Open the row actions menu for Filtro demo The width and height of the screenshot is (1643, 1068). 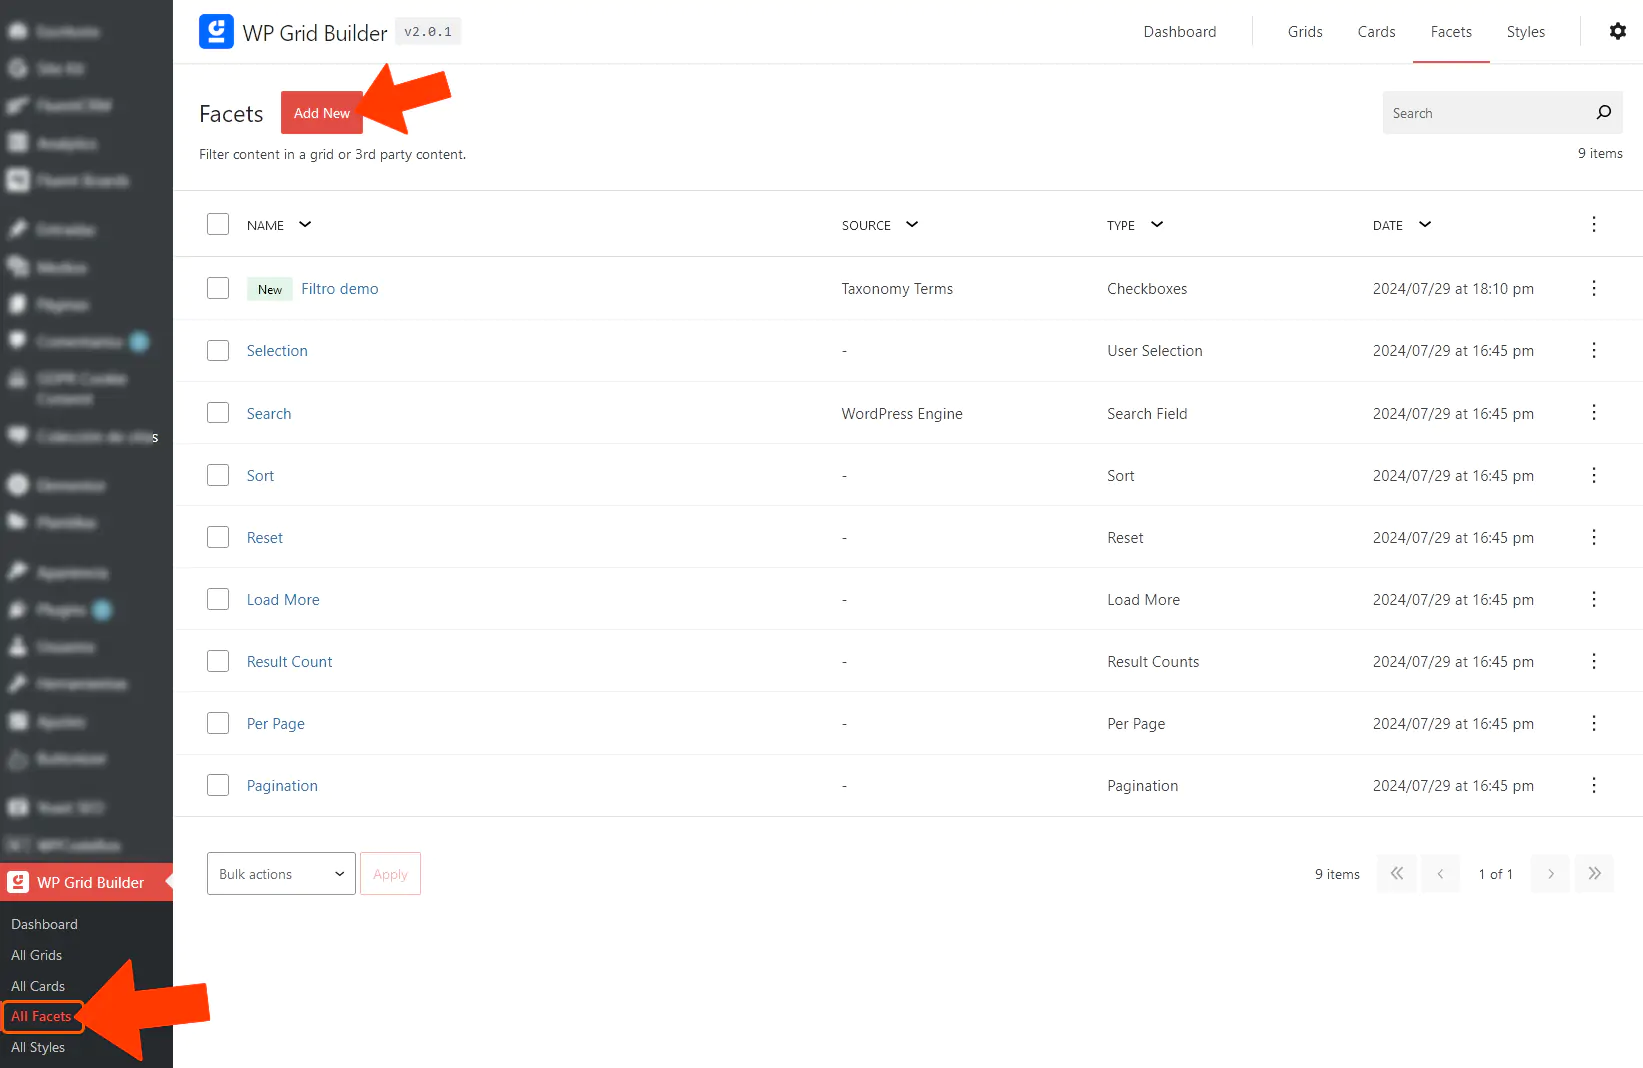[x=1593, y=288]
